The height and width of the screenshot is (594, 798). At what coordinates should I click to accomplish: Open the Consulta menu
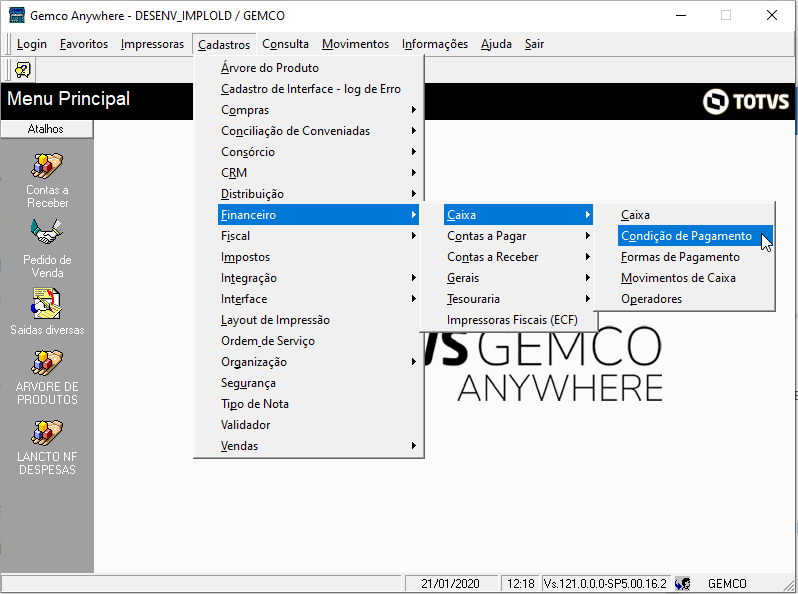click(286, 44)
